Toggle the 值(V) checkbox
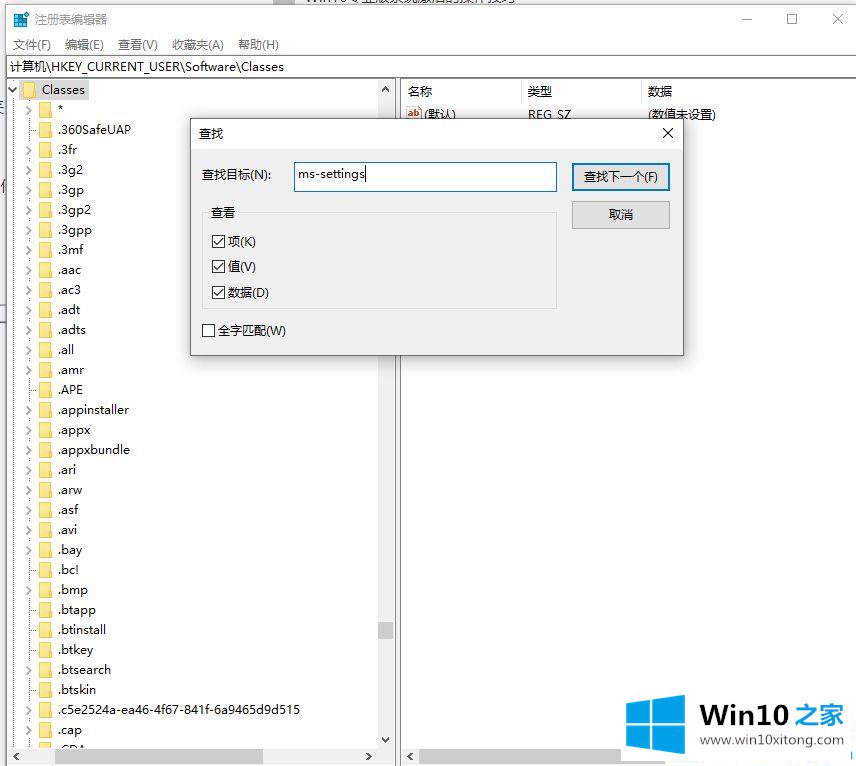The image size is (856, 766). (219, 267)
